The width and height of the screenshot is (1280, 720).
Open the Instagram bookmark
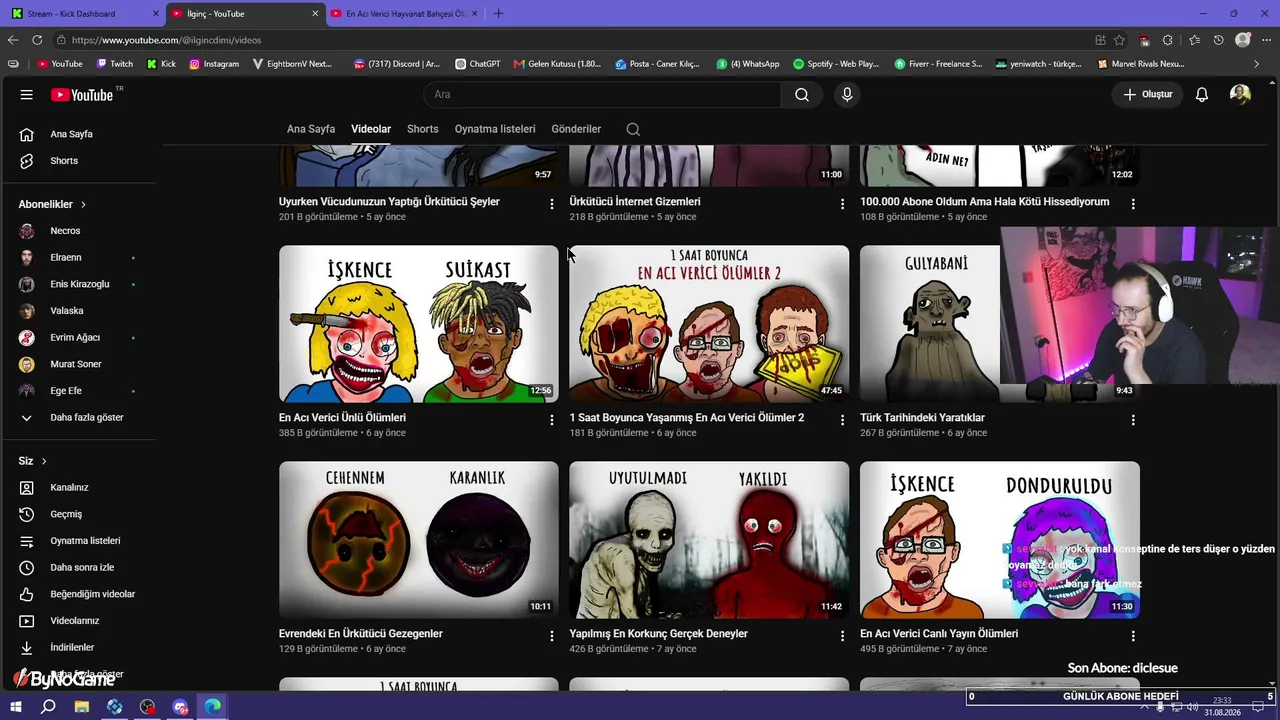click(214, 64)
